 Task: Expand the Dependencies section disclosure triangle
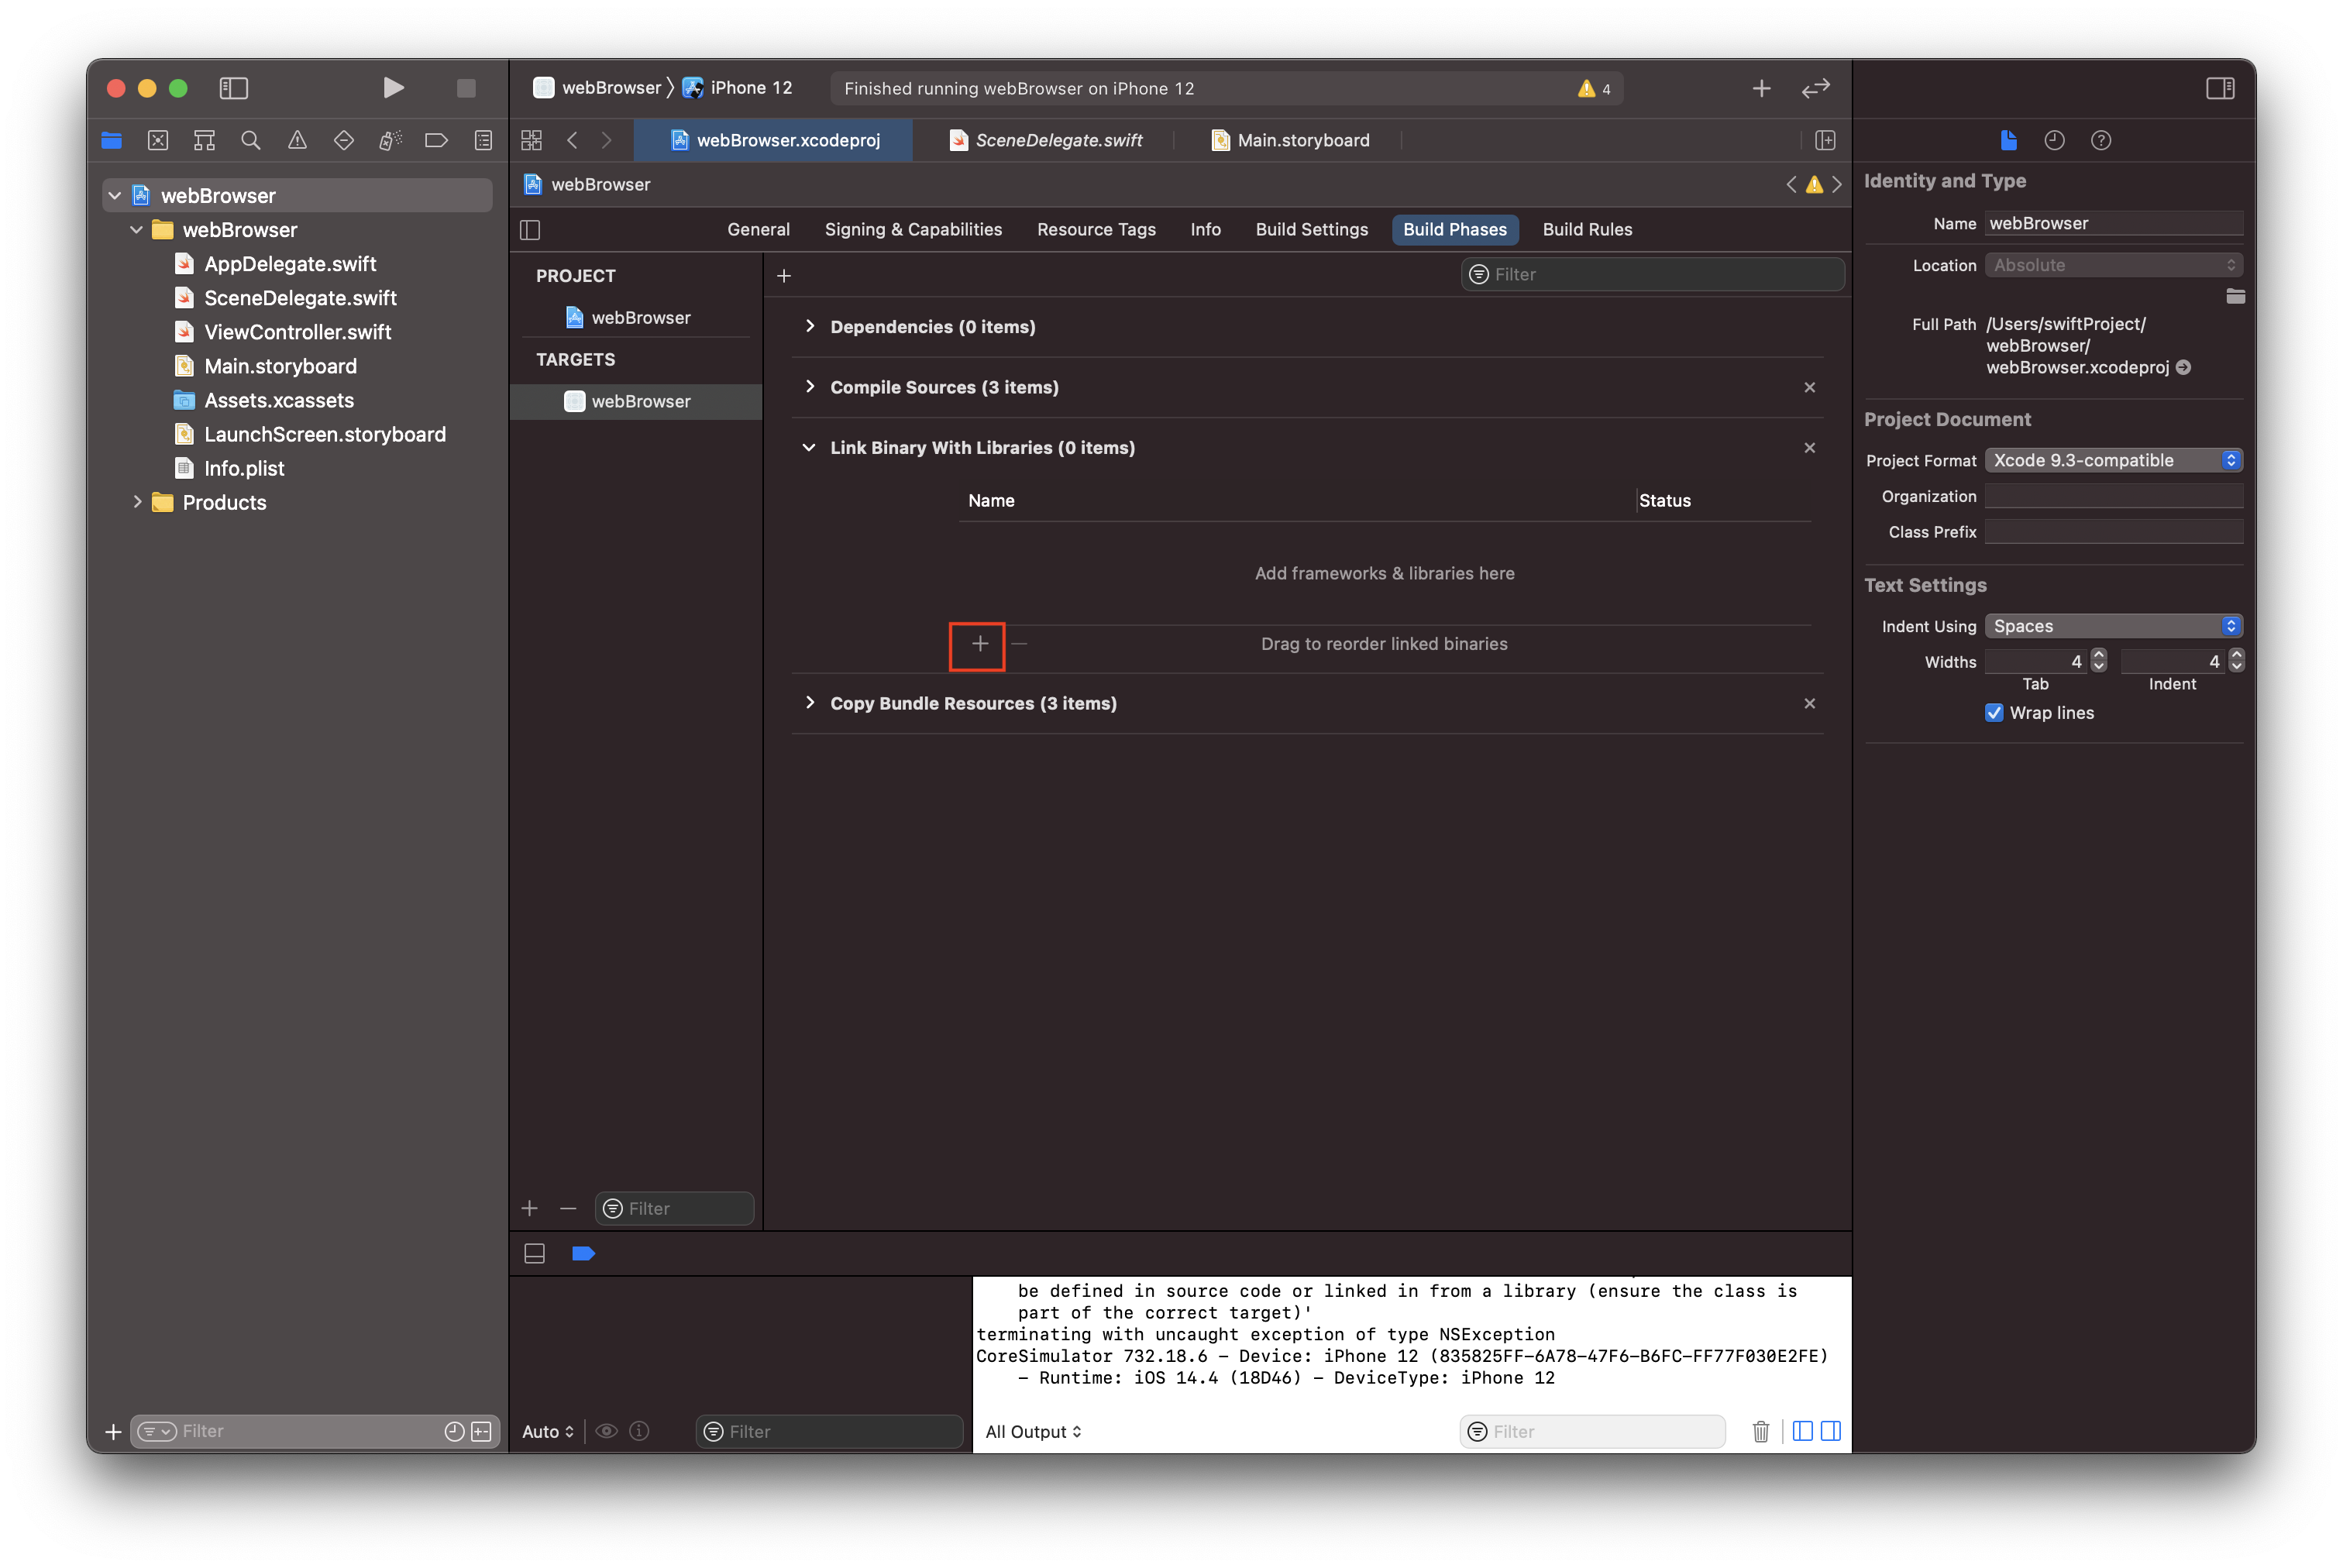810,325
